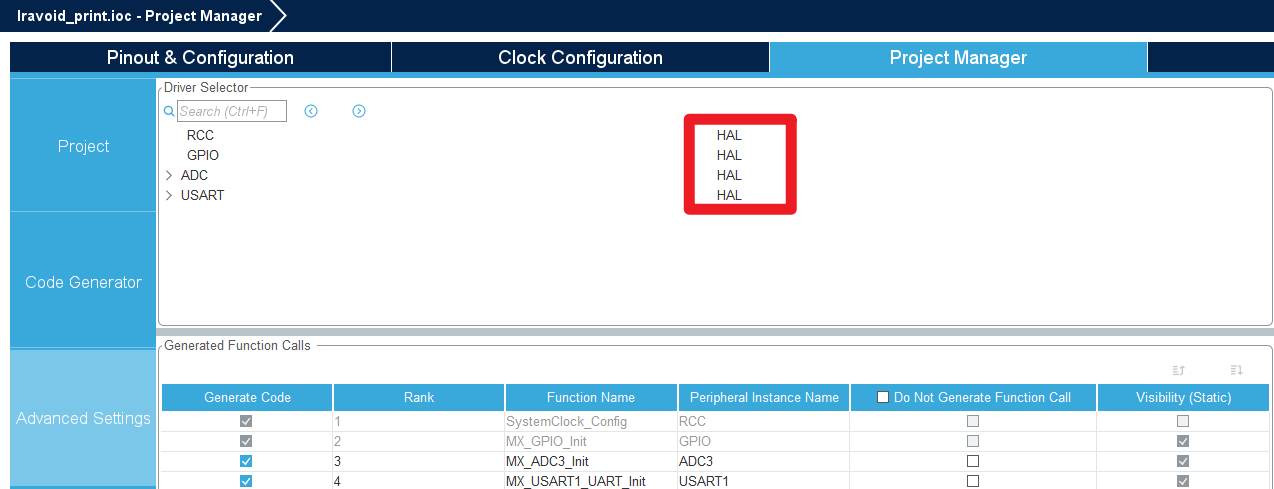The width and height of the screenshot is (1274, 489).
Task: Select the RCC driver row
Action: 200,135
